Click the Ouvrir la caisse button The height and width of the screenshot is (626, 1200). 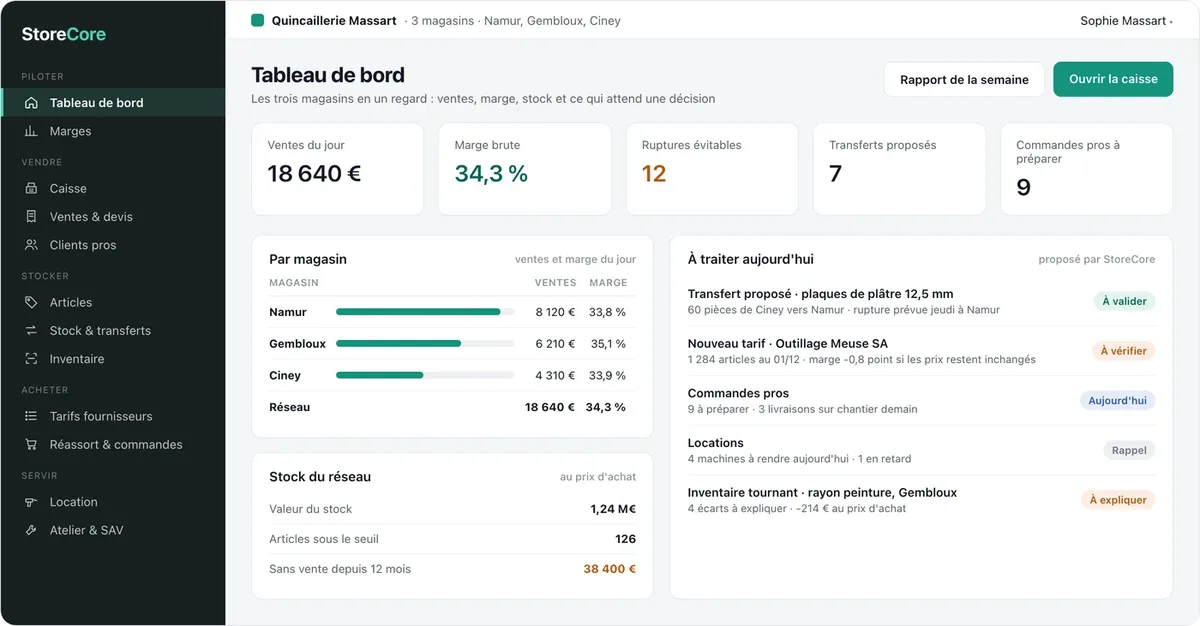(1113, 80)
